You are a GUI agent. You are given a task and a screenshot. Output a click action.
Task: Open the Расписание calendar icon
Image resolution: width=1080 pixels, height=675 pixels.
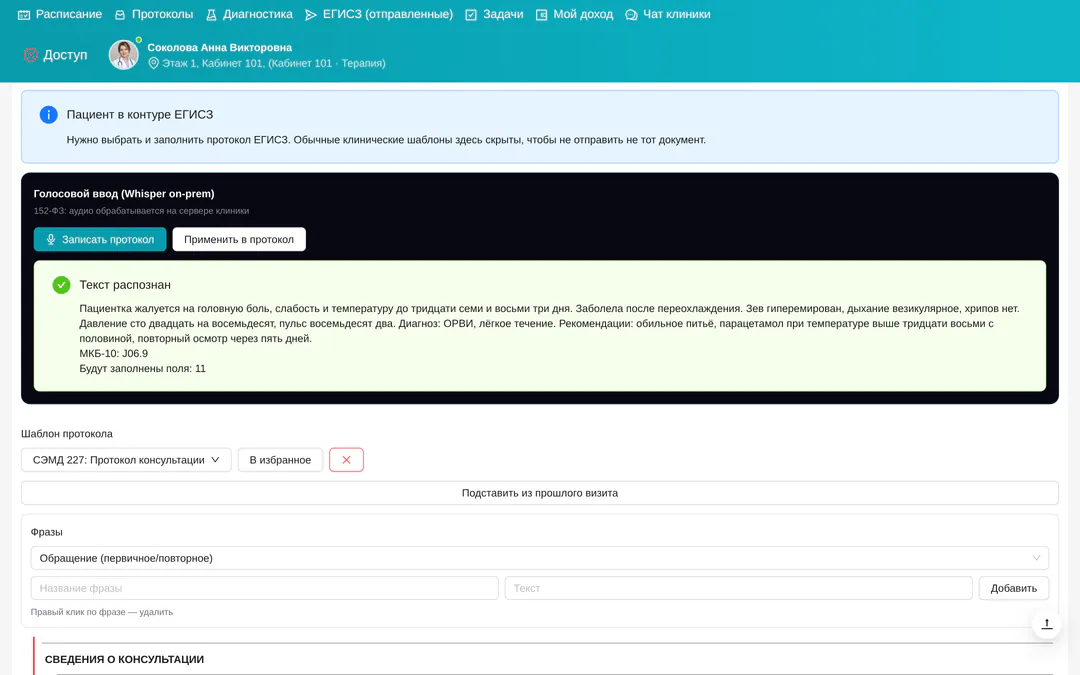pos(24,14)
